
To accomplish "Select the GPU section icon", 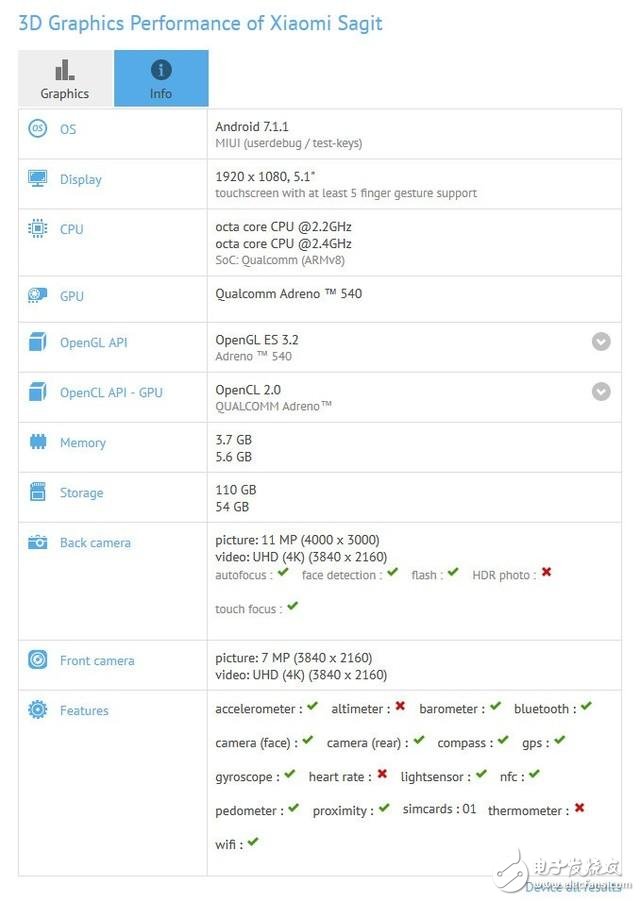I will pyautogui.click(x=37, y=295).
